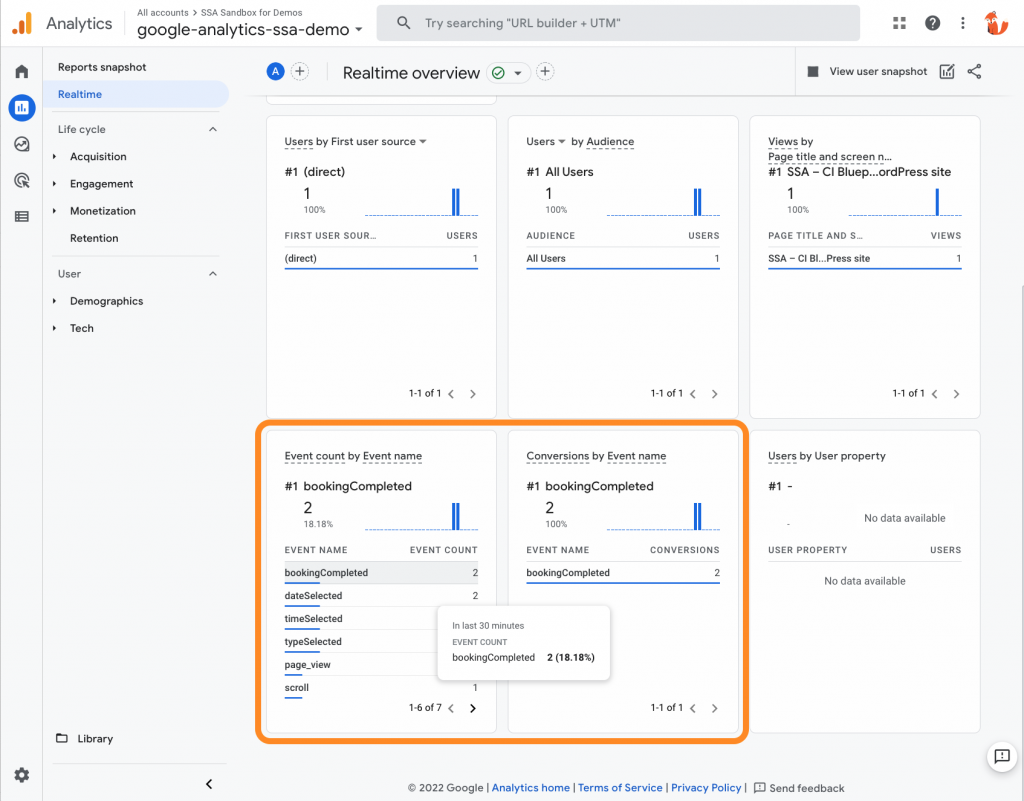Click the Google apps grid icon
1024x801 pixels.
[x=899, y=23]
